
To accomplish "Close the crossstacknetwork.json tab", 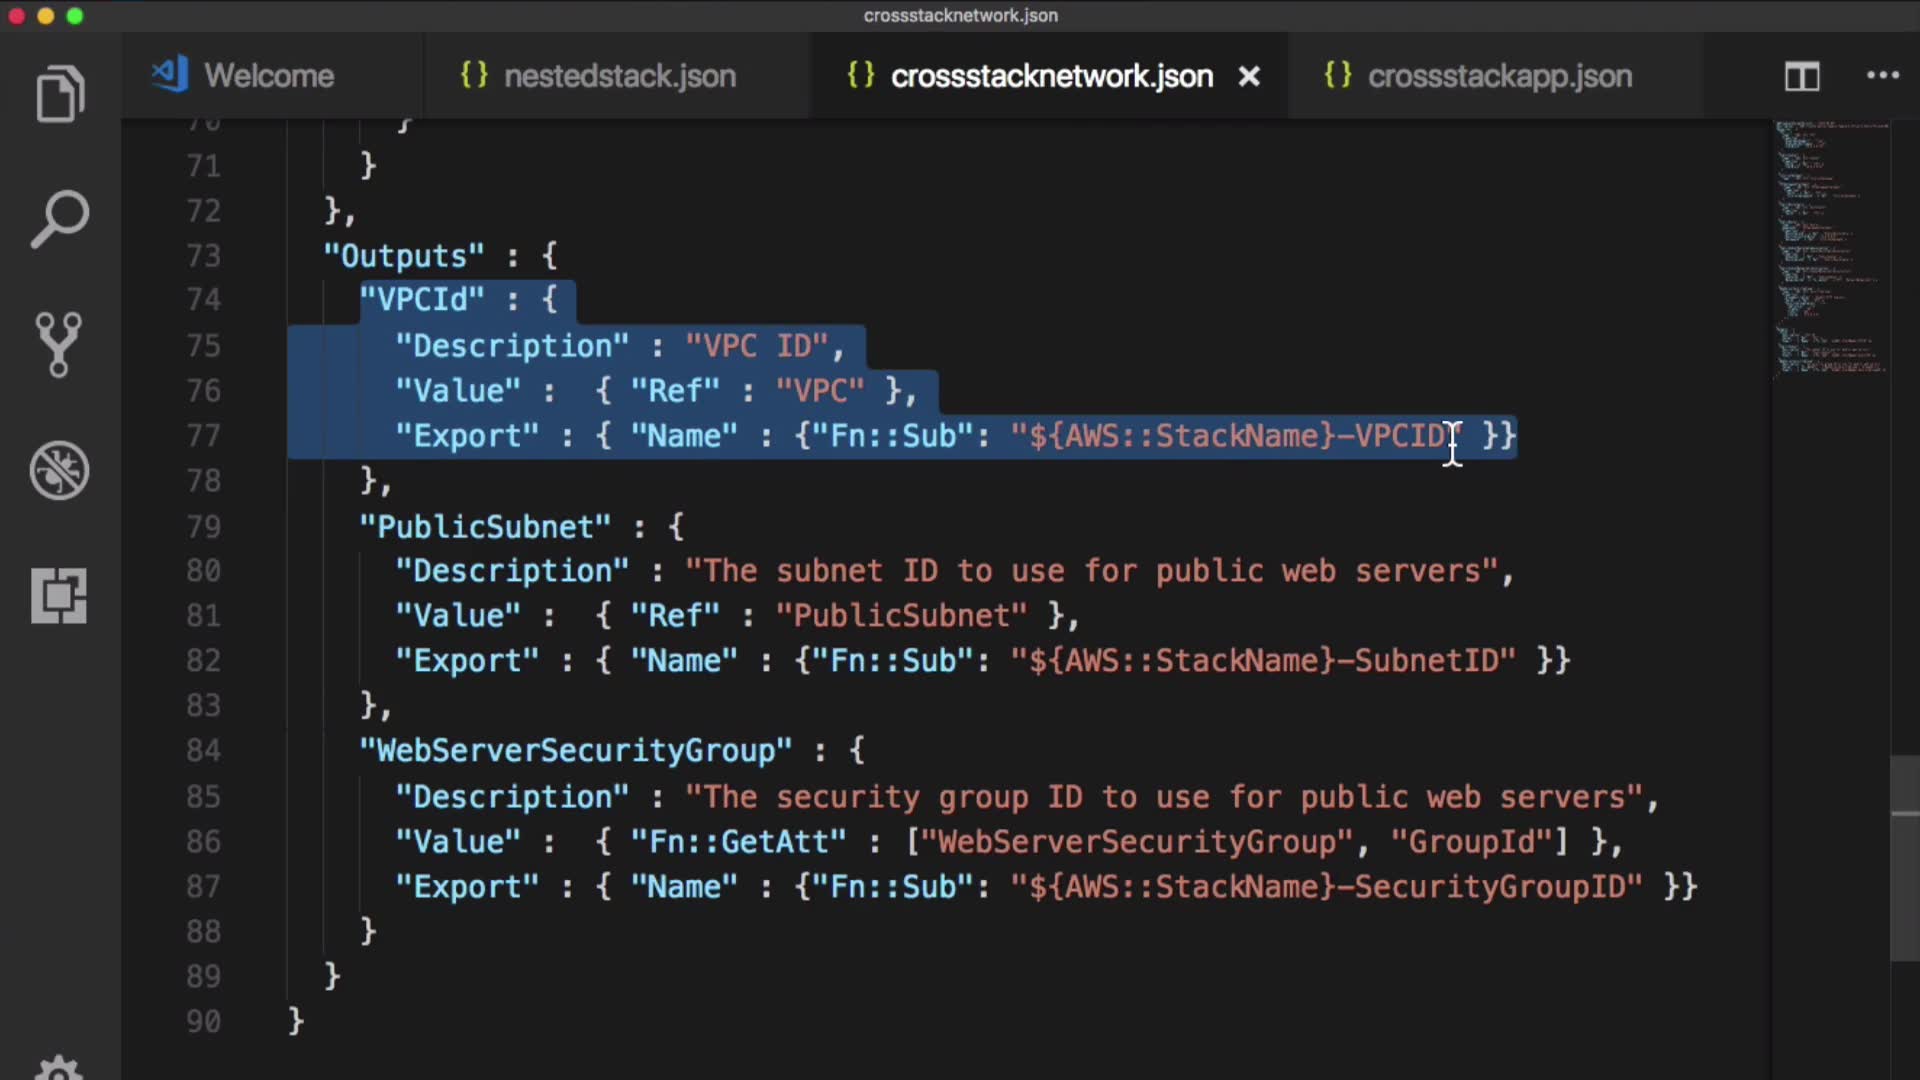I will (1249, 76).
